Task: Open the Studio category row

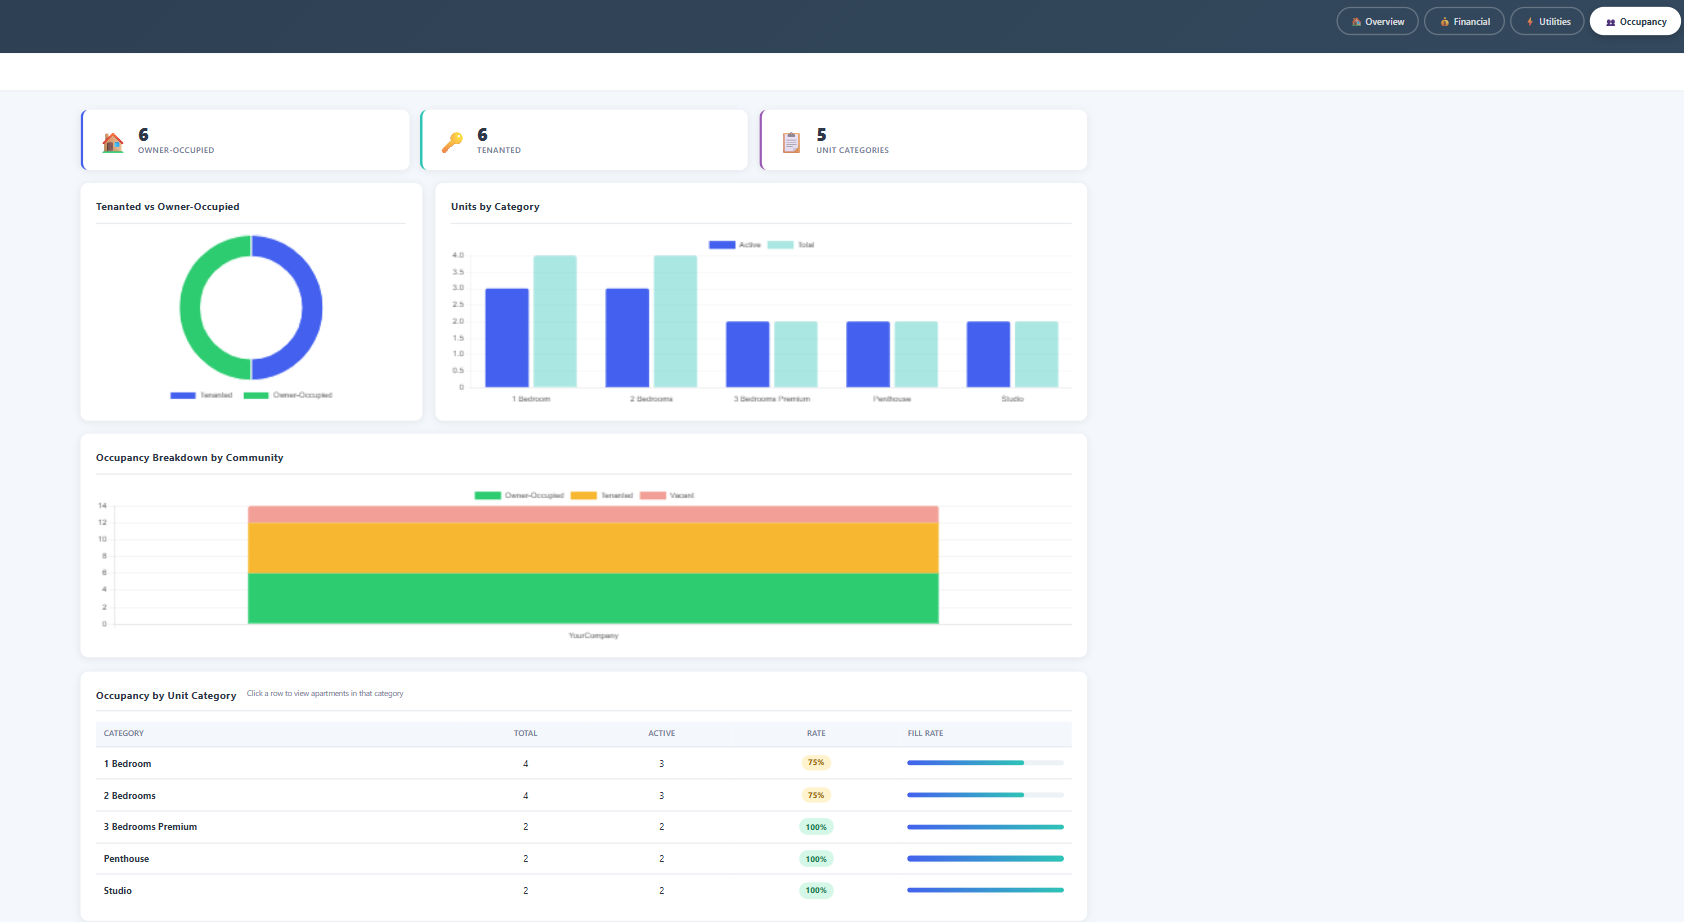Action: 583,890
